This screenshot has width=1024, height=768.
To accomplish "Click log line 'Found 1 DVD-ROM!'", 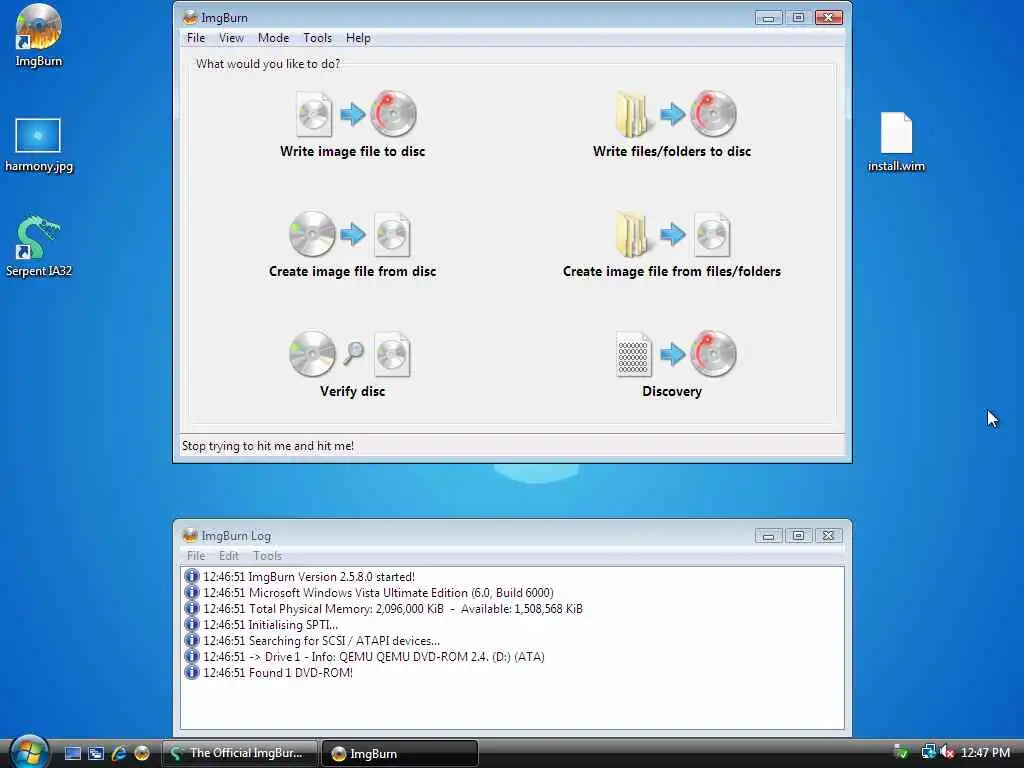I will [278, 673].
